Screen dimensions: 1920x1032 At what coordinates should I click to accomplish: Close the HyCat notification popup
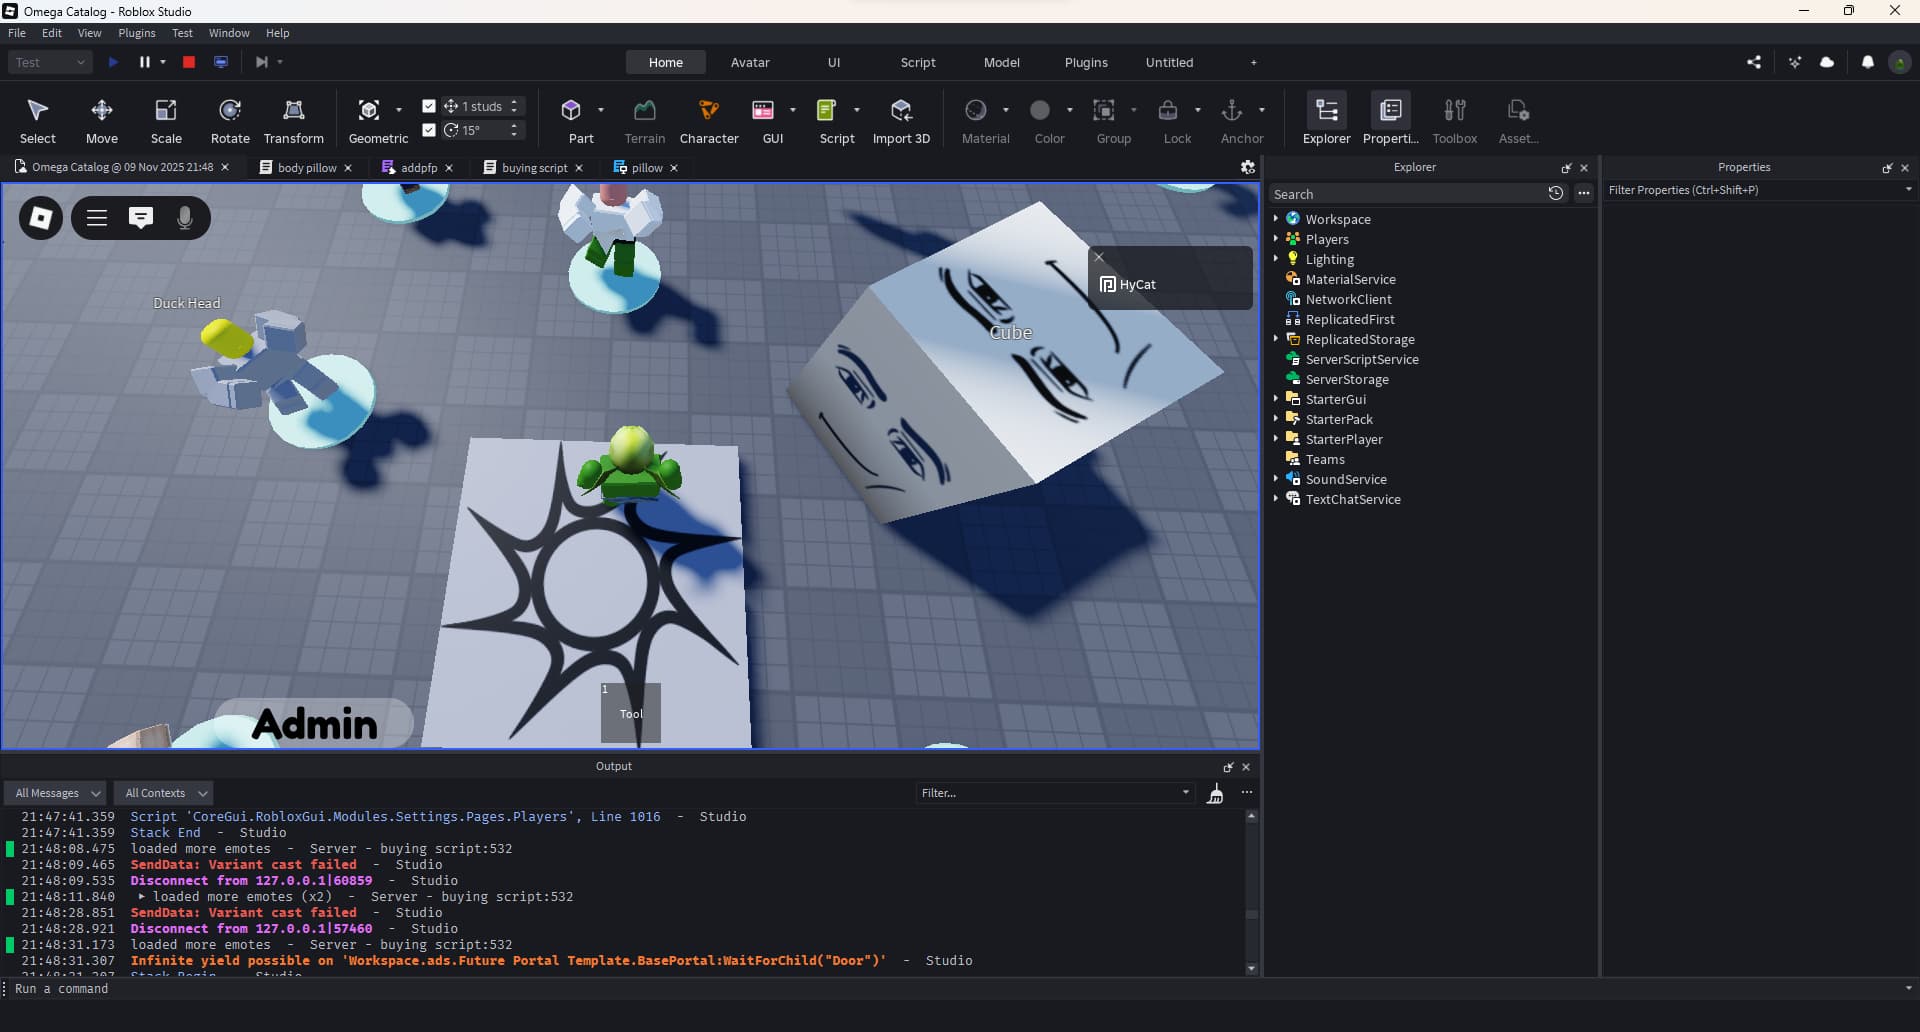coord(1099,257)
